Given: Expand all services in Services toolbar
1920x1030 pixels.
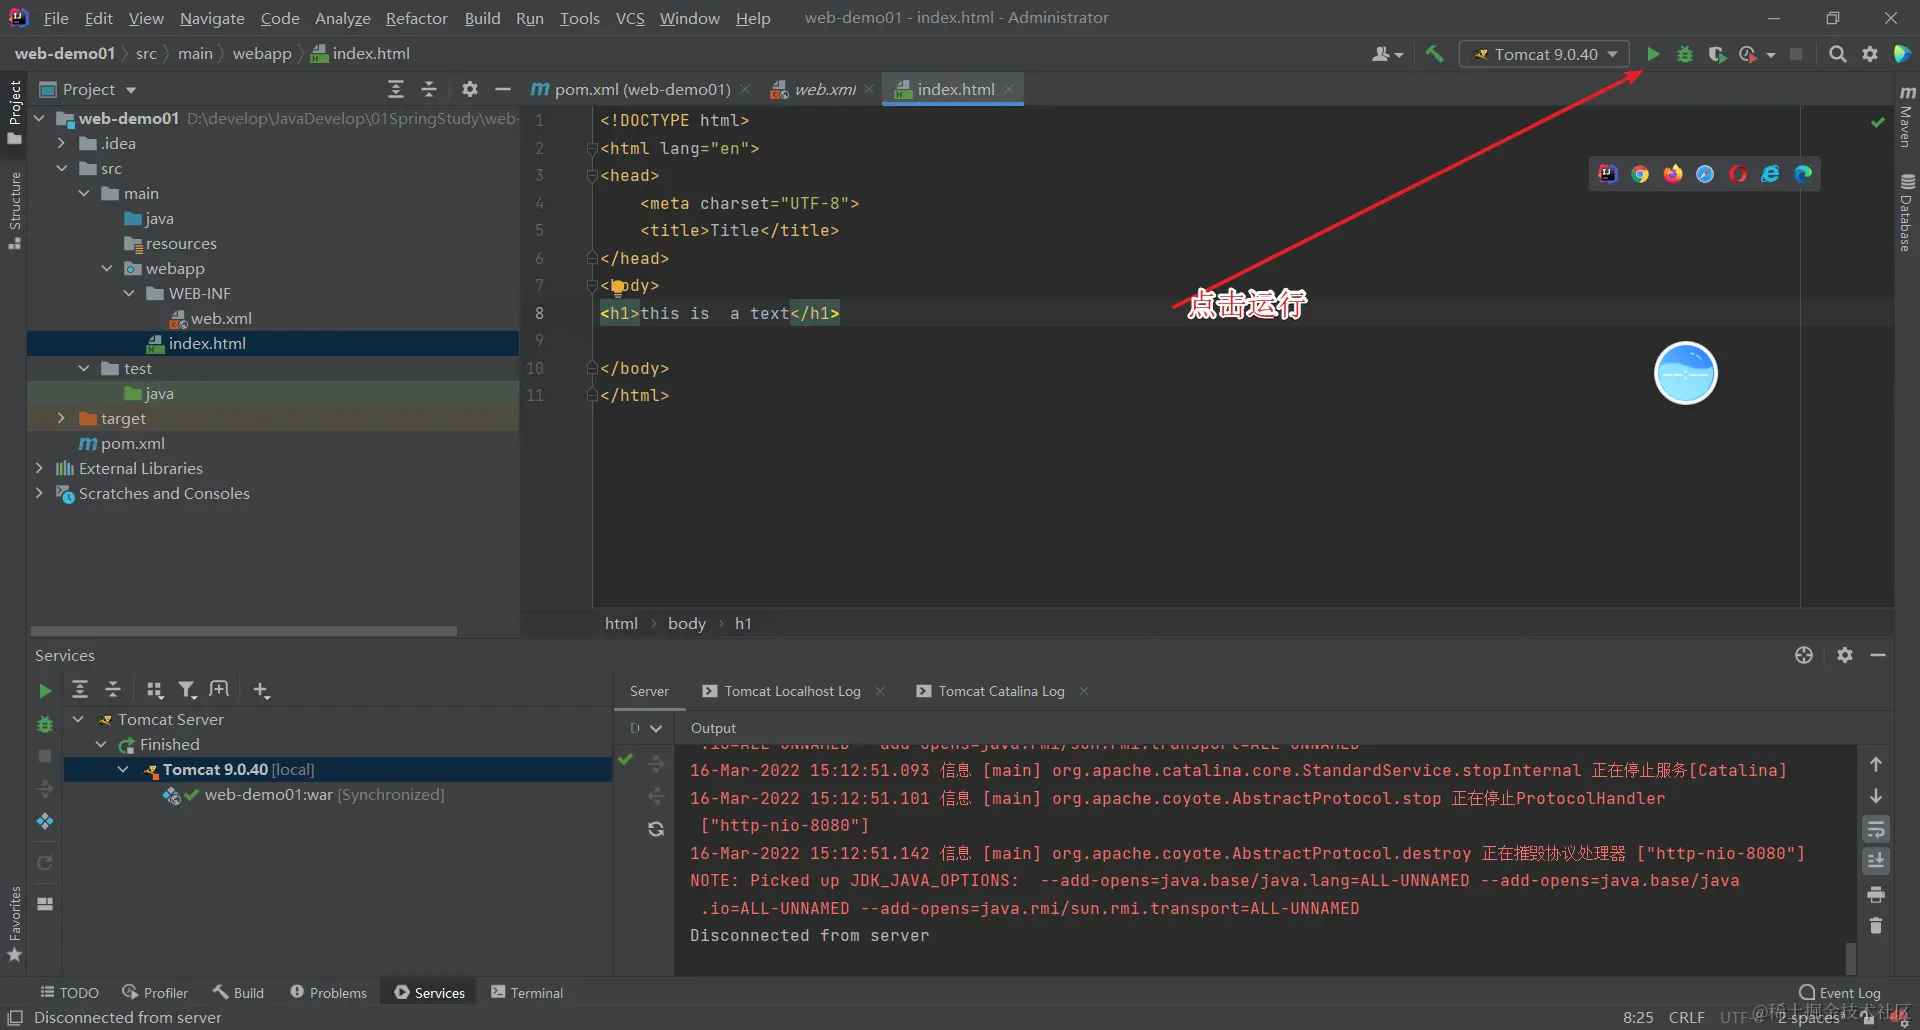Looking at the screenshot, I should pyautogui.click(x=80, y=690).
